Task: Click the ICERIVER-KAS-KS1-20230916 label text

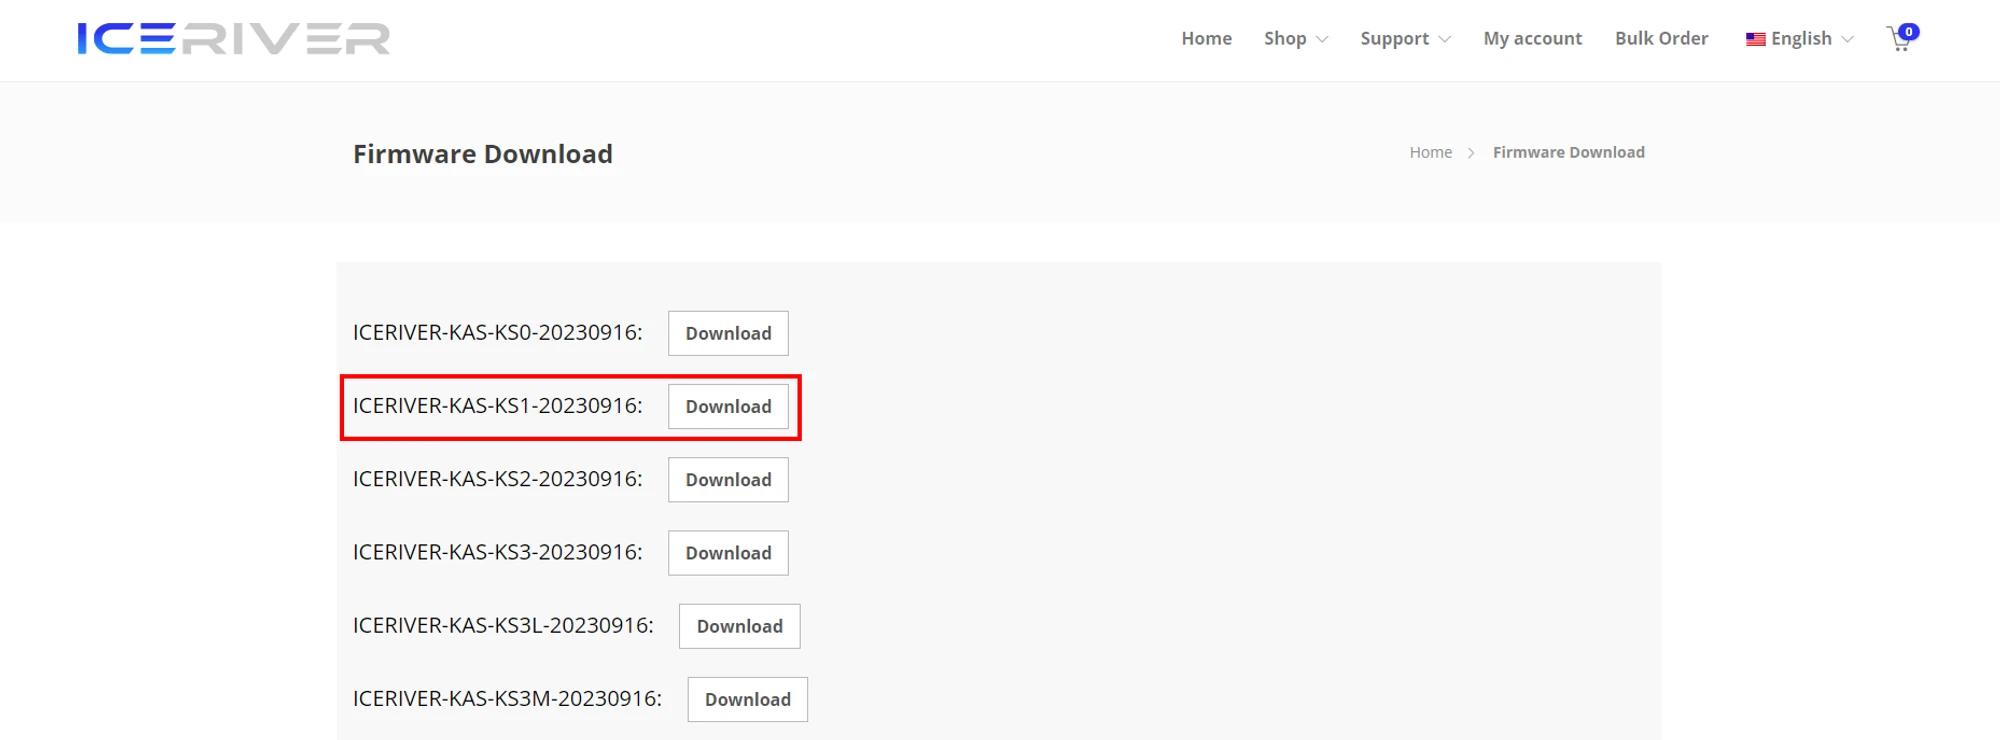Action: 497,406
